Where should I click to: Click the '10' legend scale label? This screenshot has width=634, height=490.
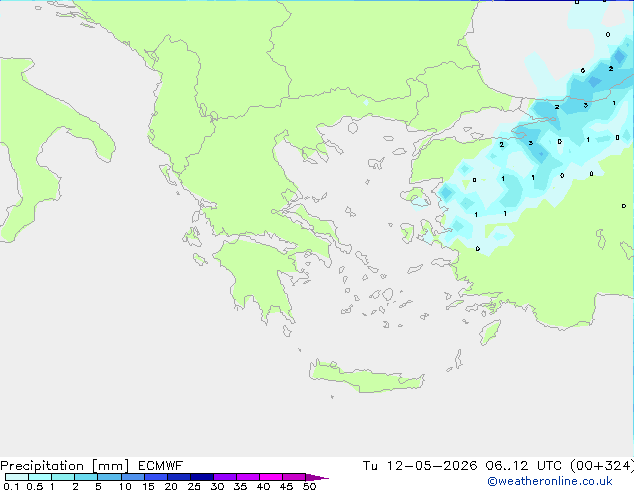click(x=125, y=486)
